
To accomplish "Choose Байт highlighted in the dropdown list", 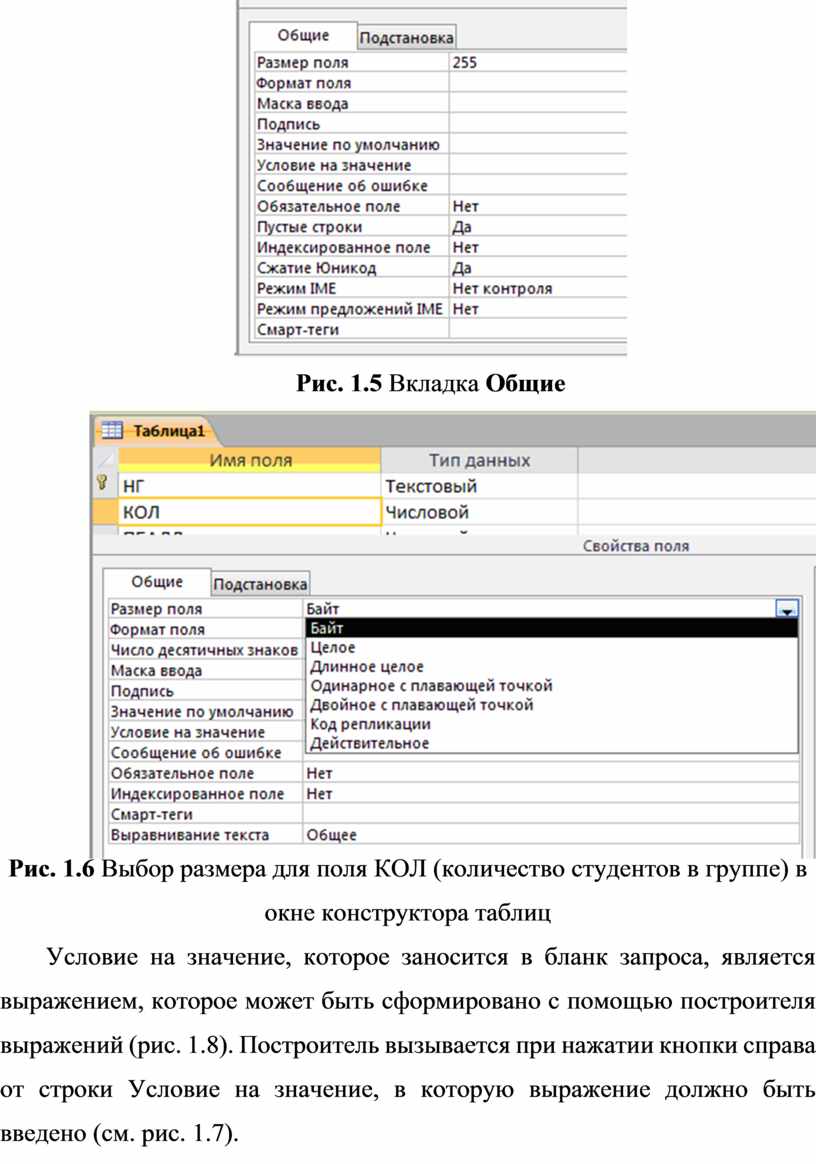I will (552, 628).
